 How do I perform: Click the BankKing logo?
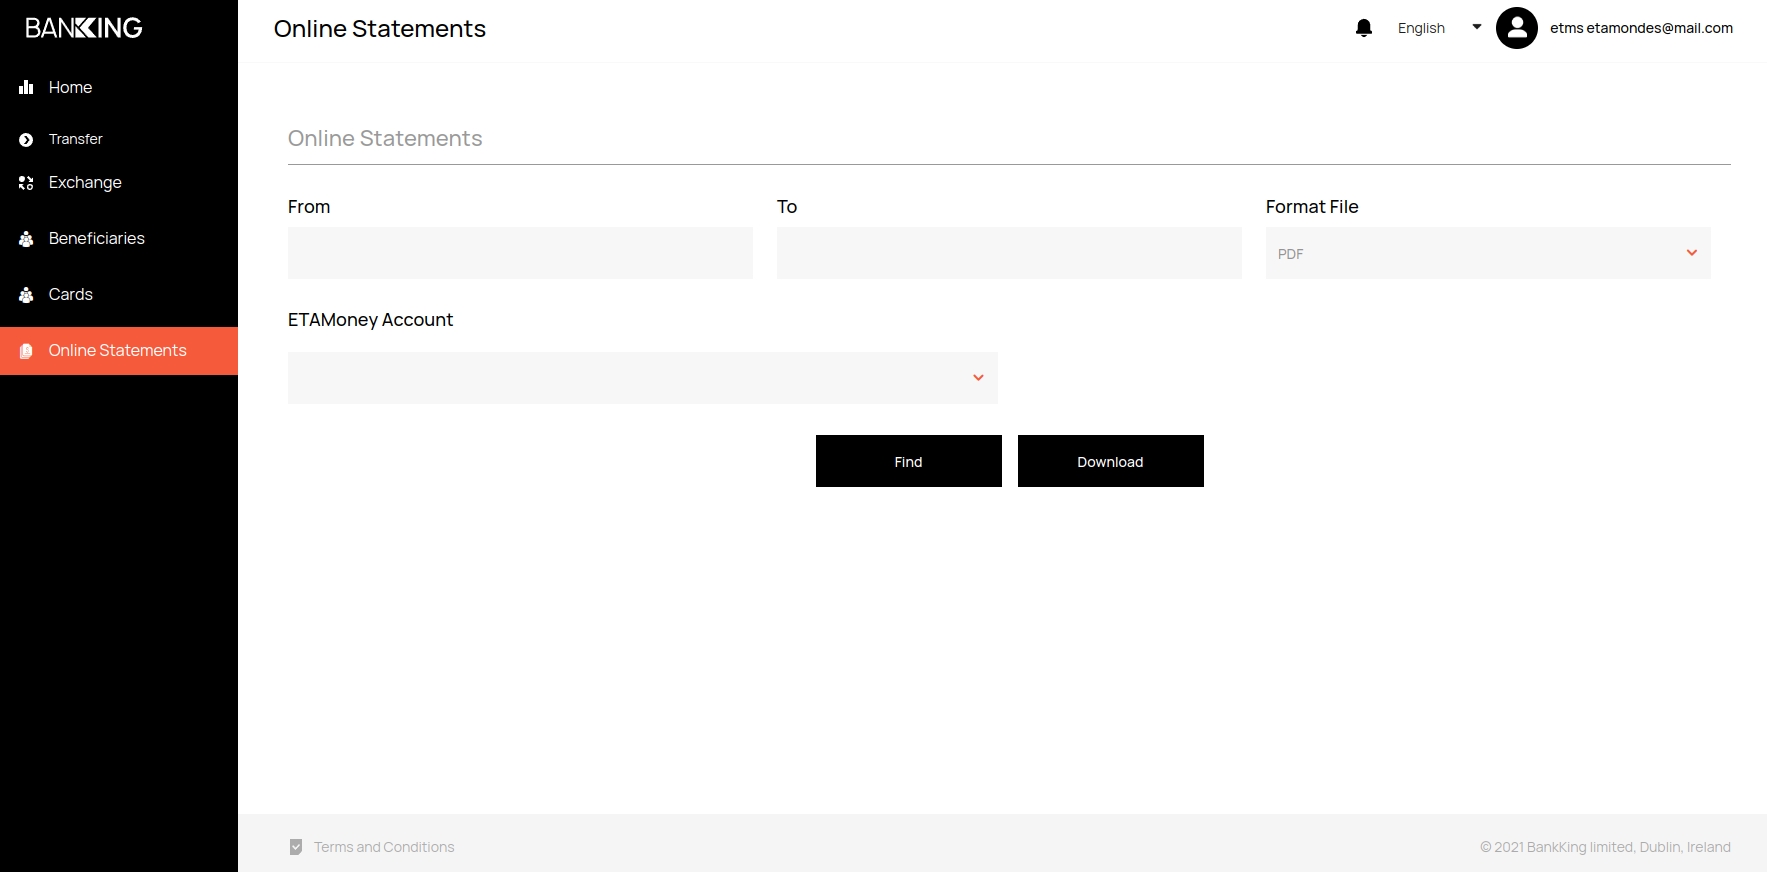click(x=84, y=28)
